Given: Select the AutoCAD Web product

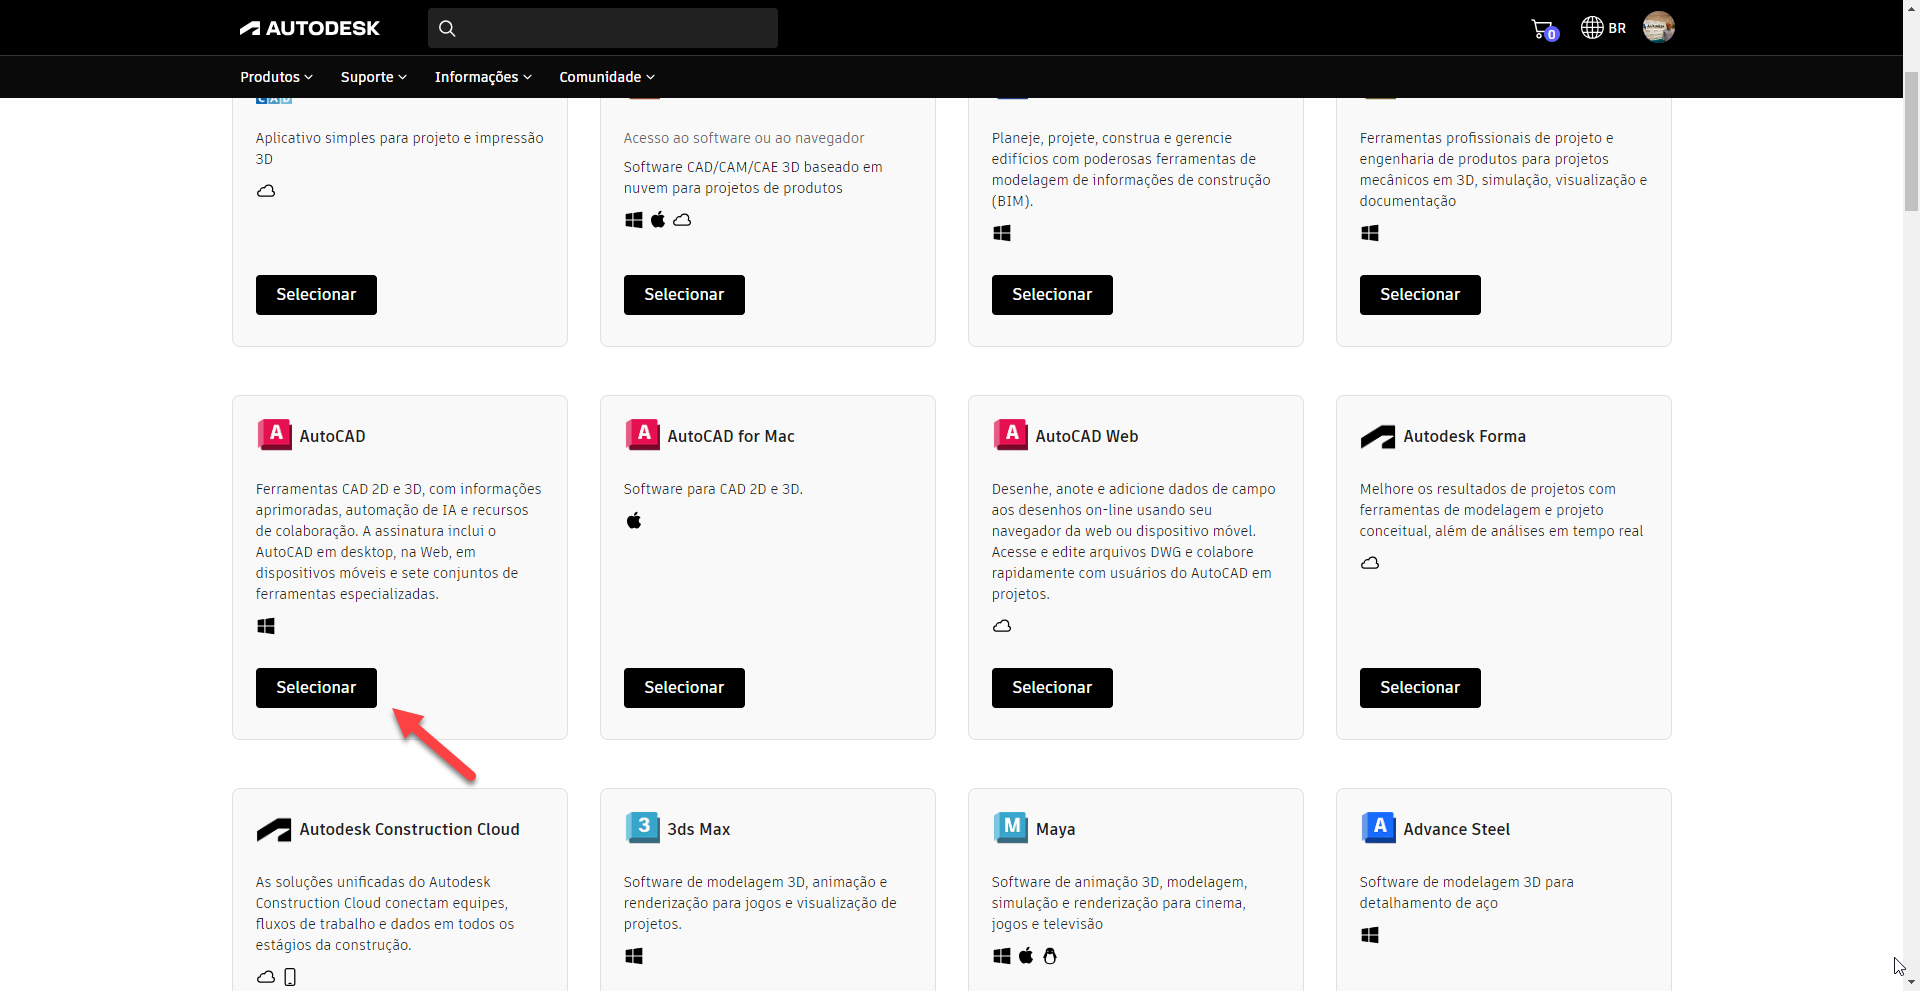Looking at the screenshot, I should pyautogui.click(x=1052, y=688).
